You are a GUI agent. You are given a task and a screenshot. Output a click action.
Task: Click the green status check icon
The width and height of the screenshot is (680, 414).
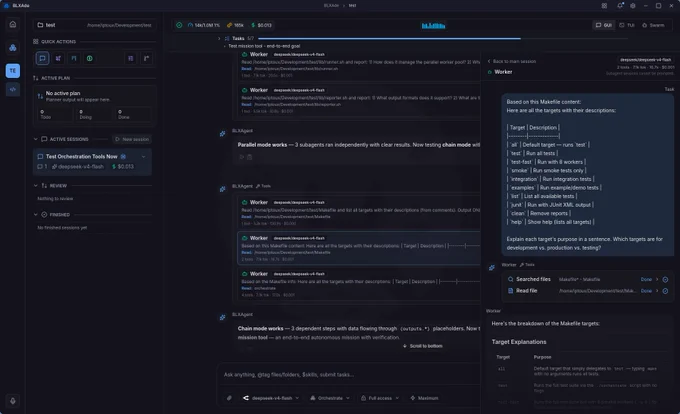click(179, 25)
